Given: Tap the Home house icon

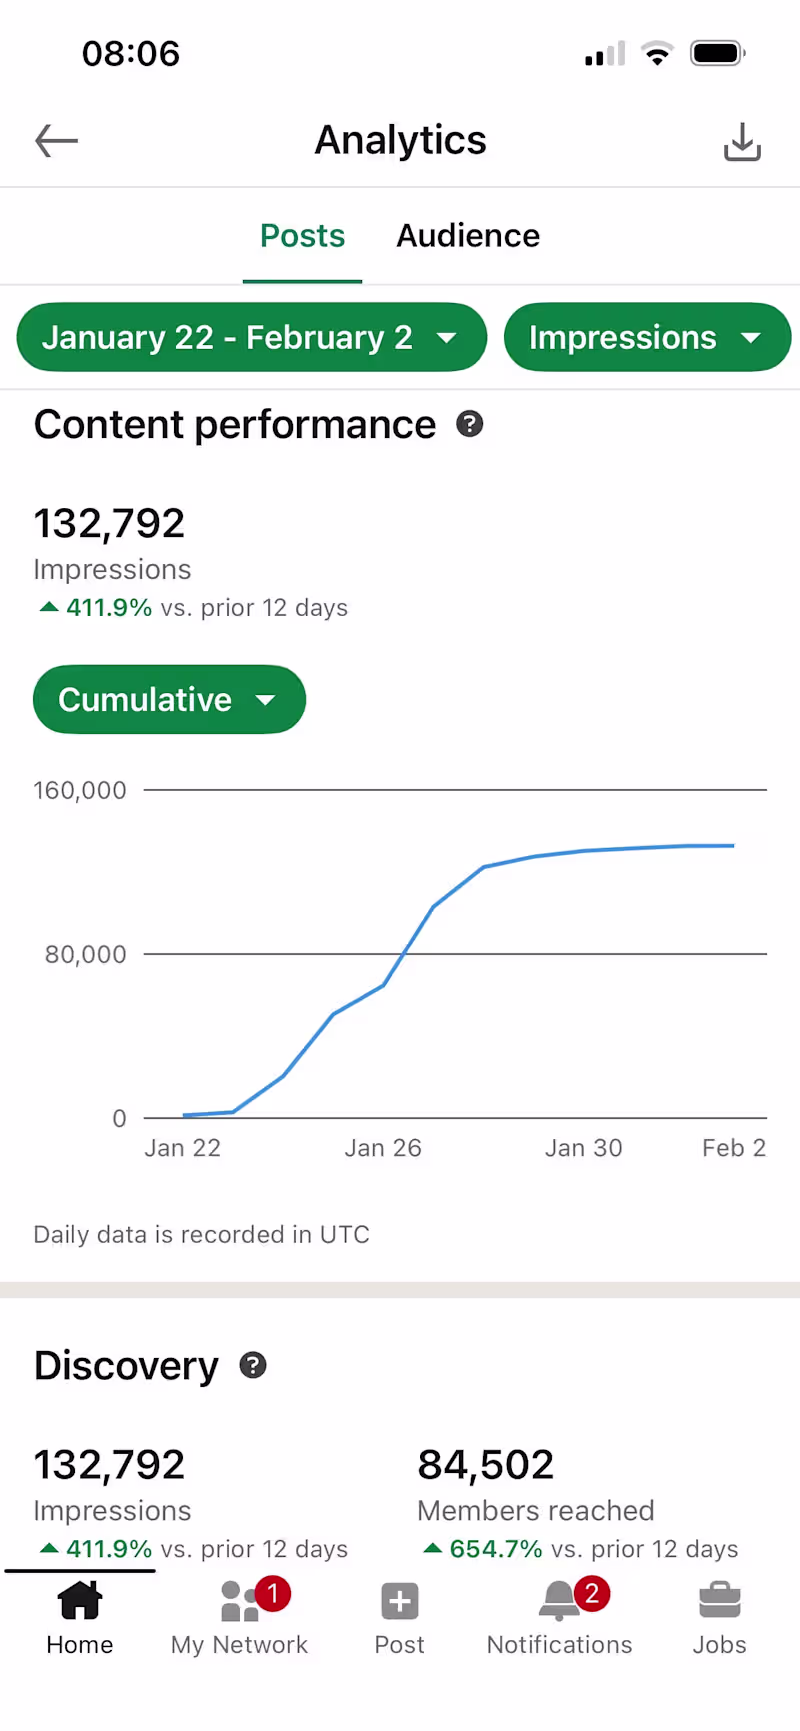Looking at the screenshot, I should (80, 1600).
